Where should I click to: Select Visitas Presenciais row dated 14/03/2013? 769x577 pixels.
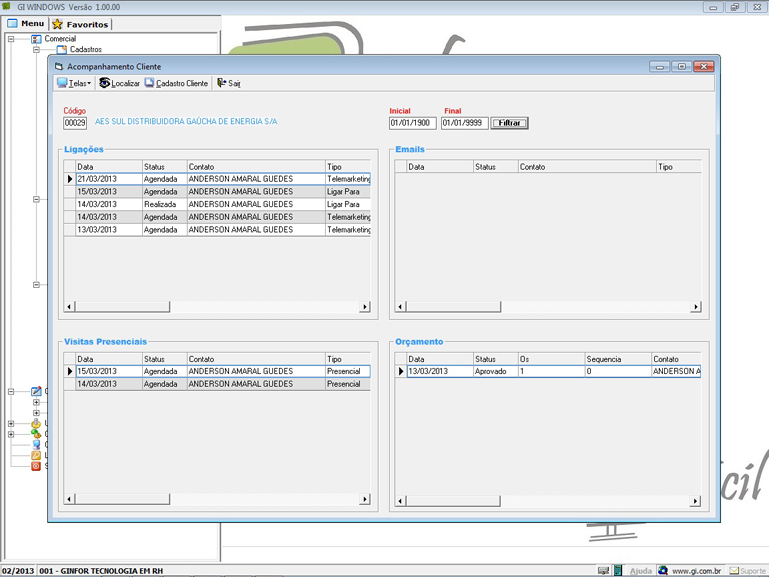point(217,384)
